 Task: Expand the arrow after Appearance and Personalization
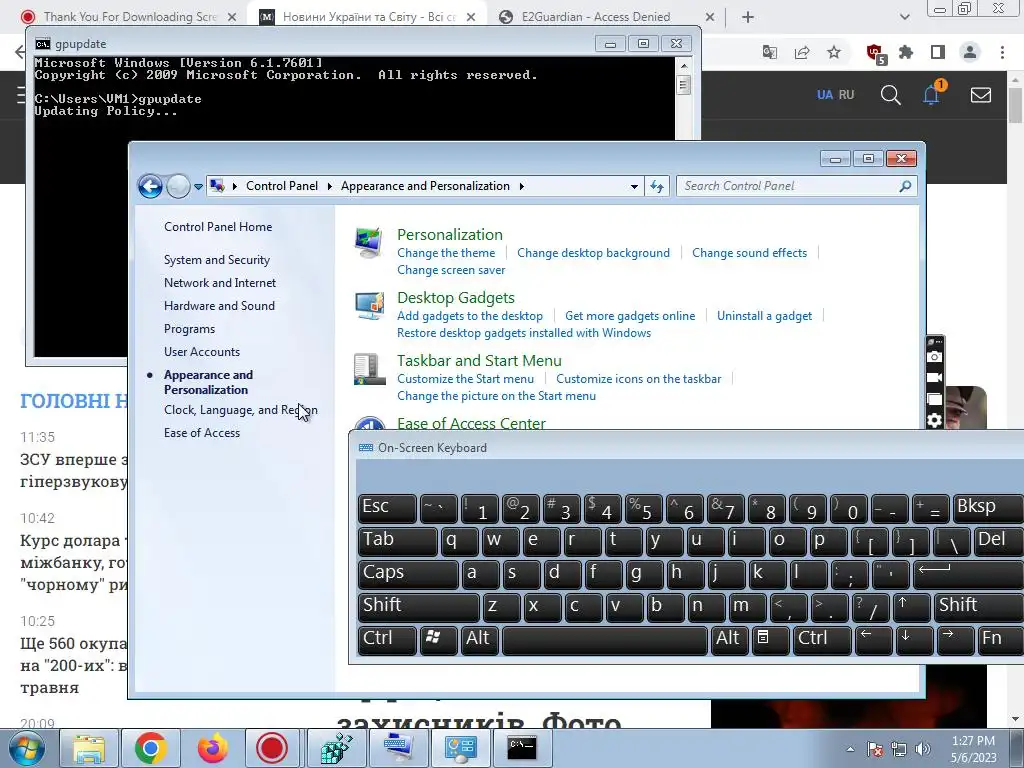[521, 187]
